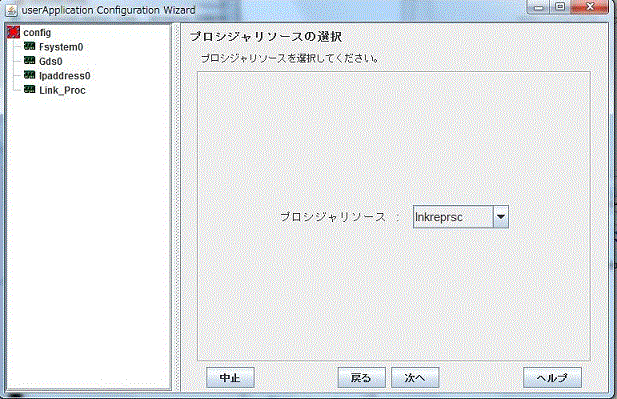Image resolution: width=617 pixels, height=399 pixels.
Task: Select Link_Proc in the tree
Action: (62, 90)
